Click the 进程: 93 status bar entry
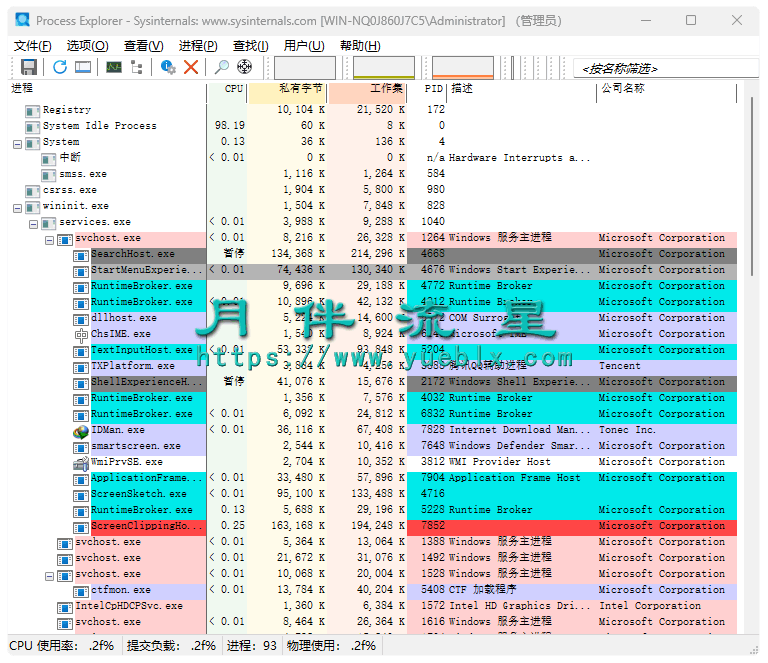This screenshot has width=768, height=663. coord(252,646)
